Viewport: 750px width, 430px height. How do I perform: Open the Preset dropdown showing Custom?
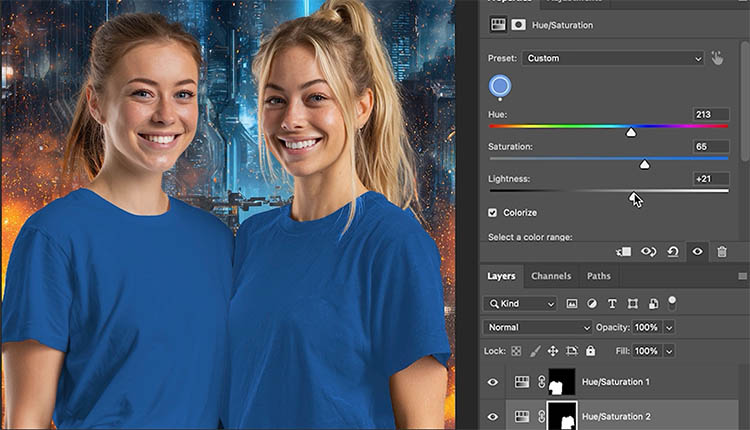tap(613, 58)
